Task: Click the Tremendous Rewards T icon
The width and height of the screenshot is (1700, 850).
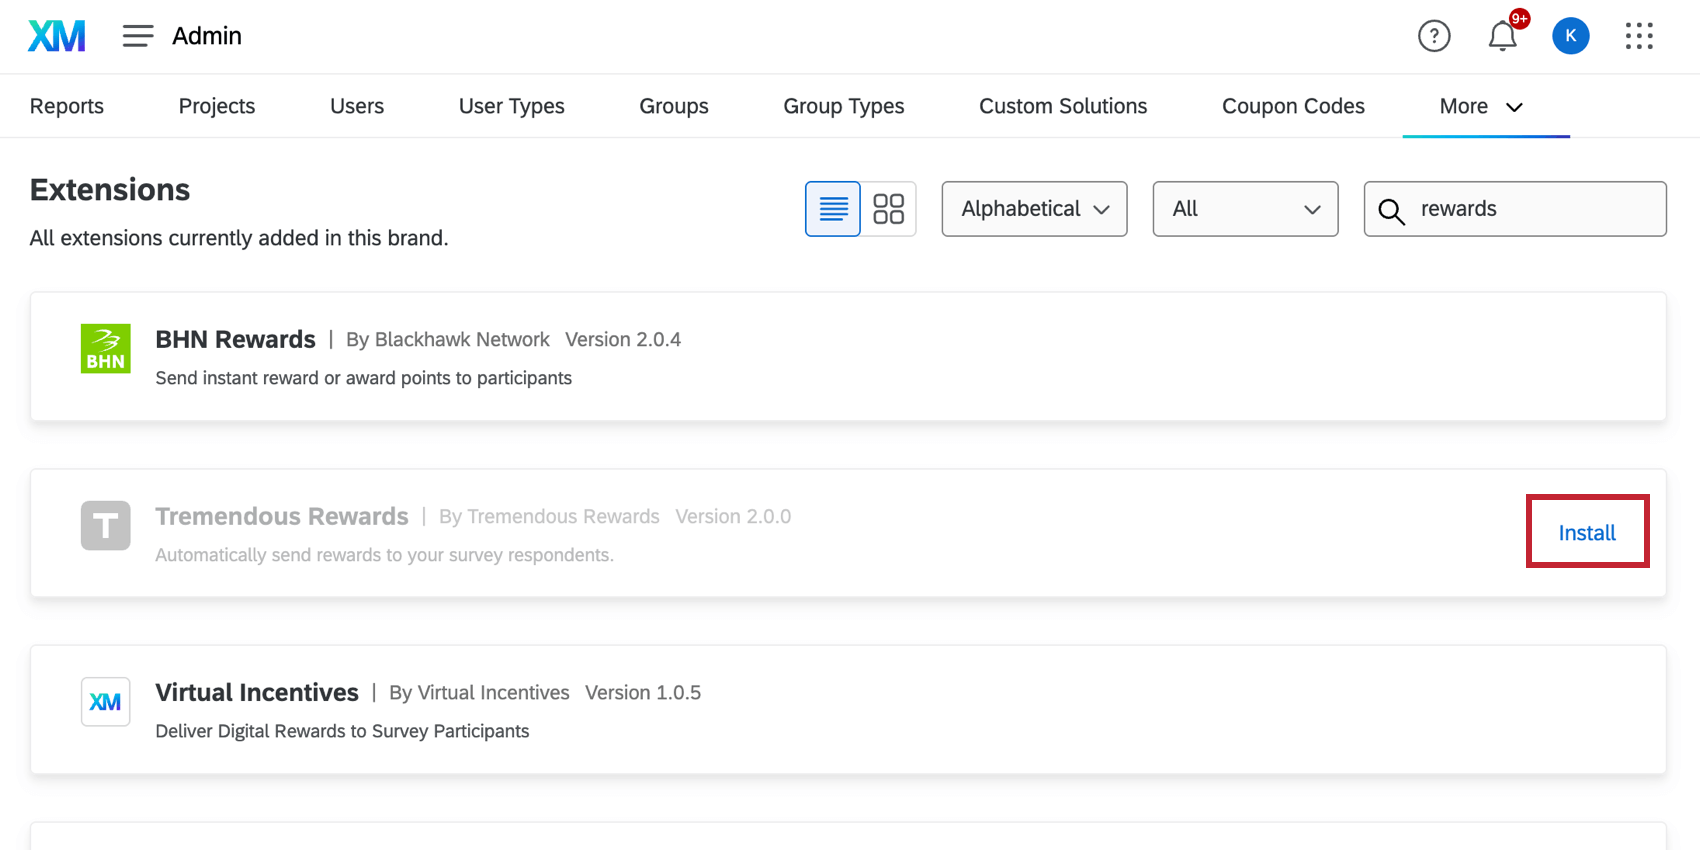Action: (x=106, y=525)
